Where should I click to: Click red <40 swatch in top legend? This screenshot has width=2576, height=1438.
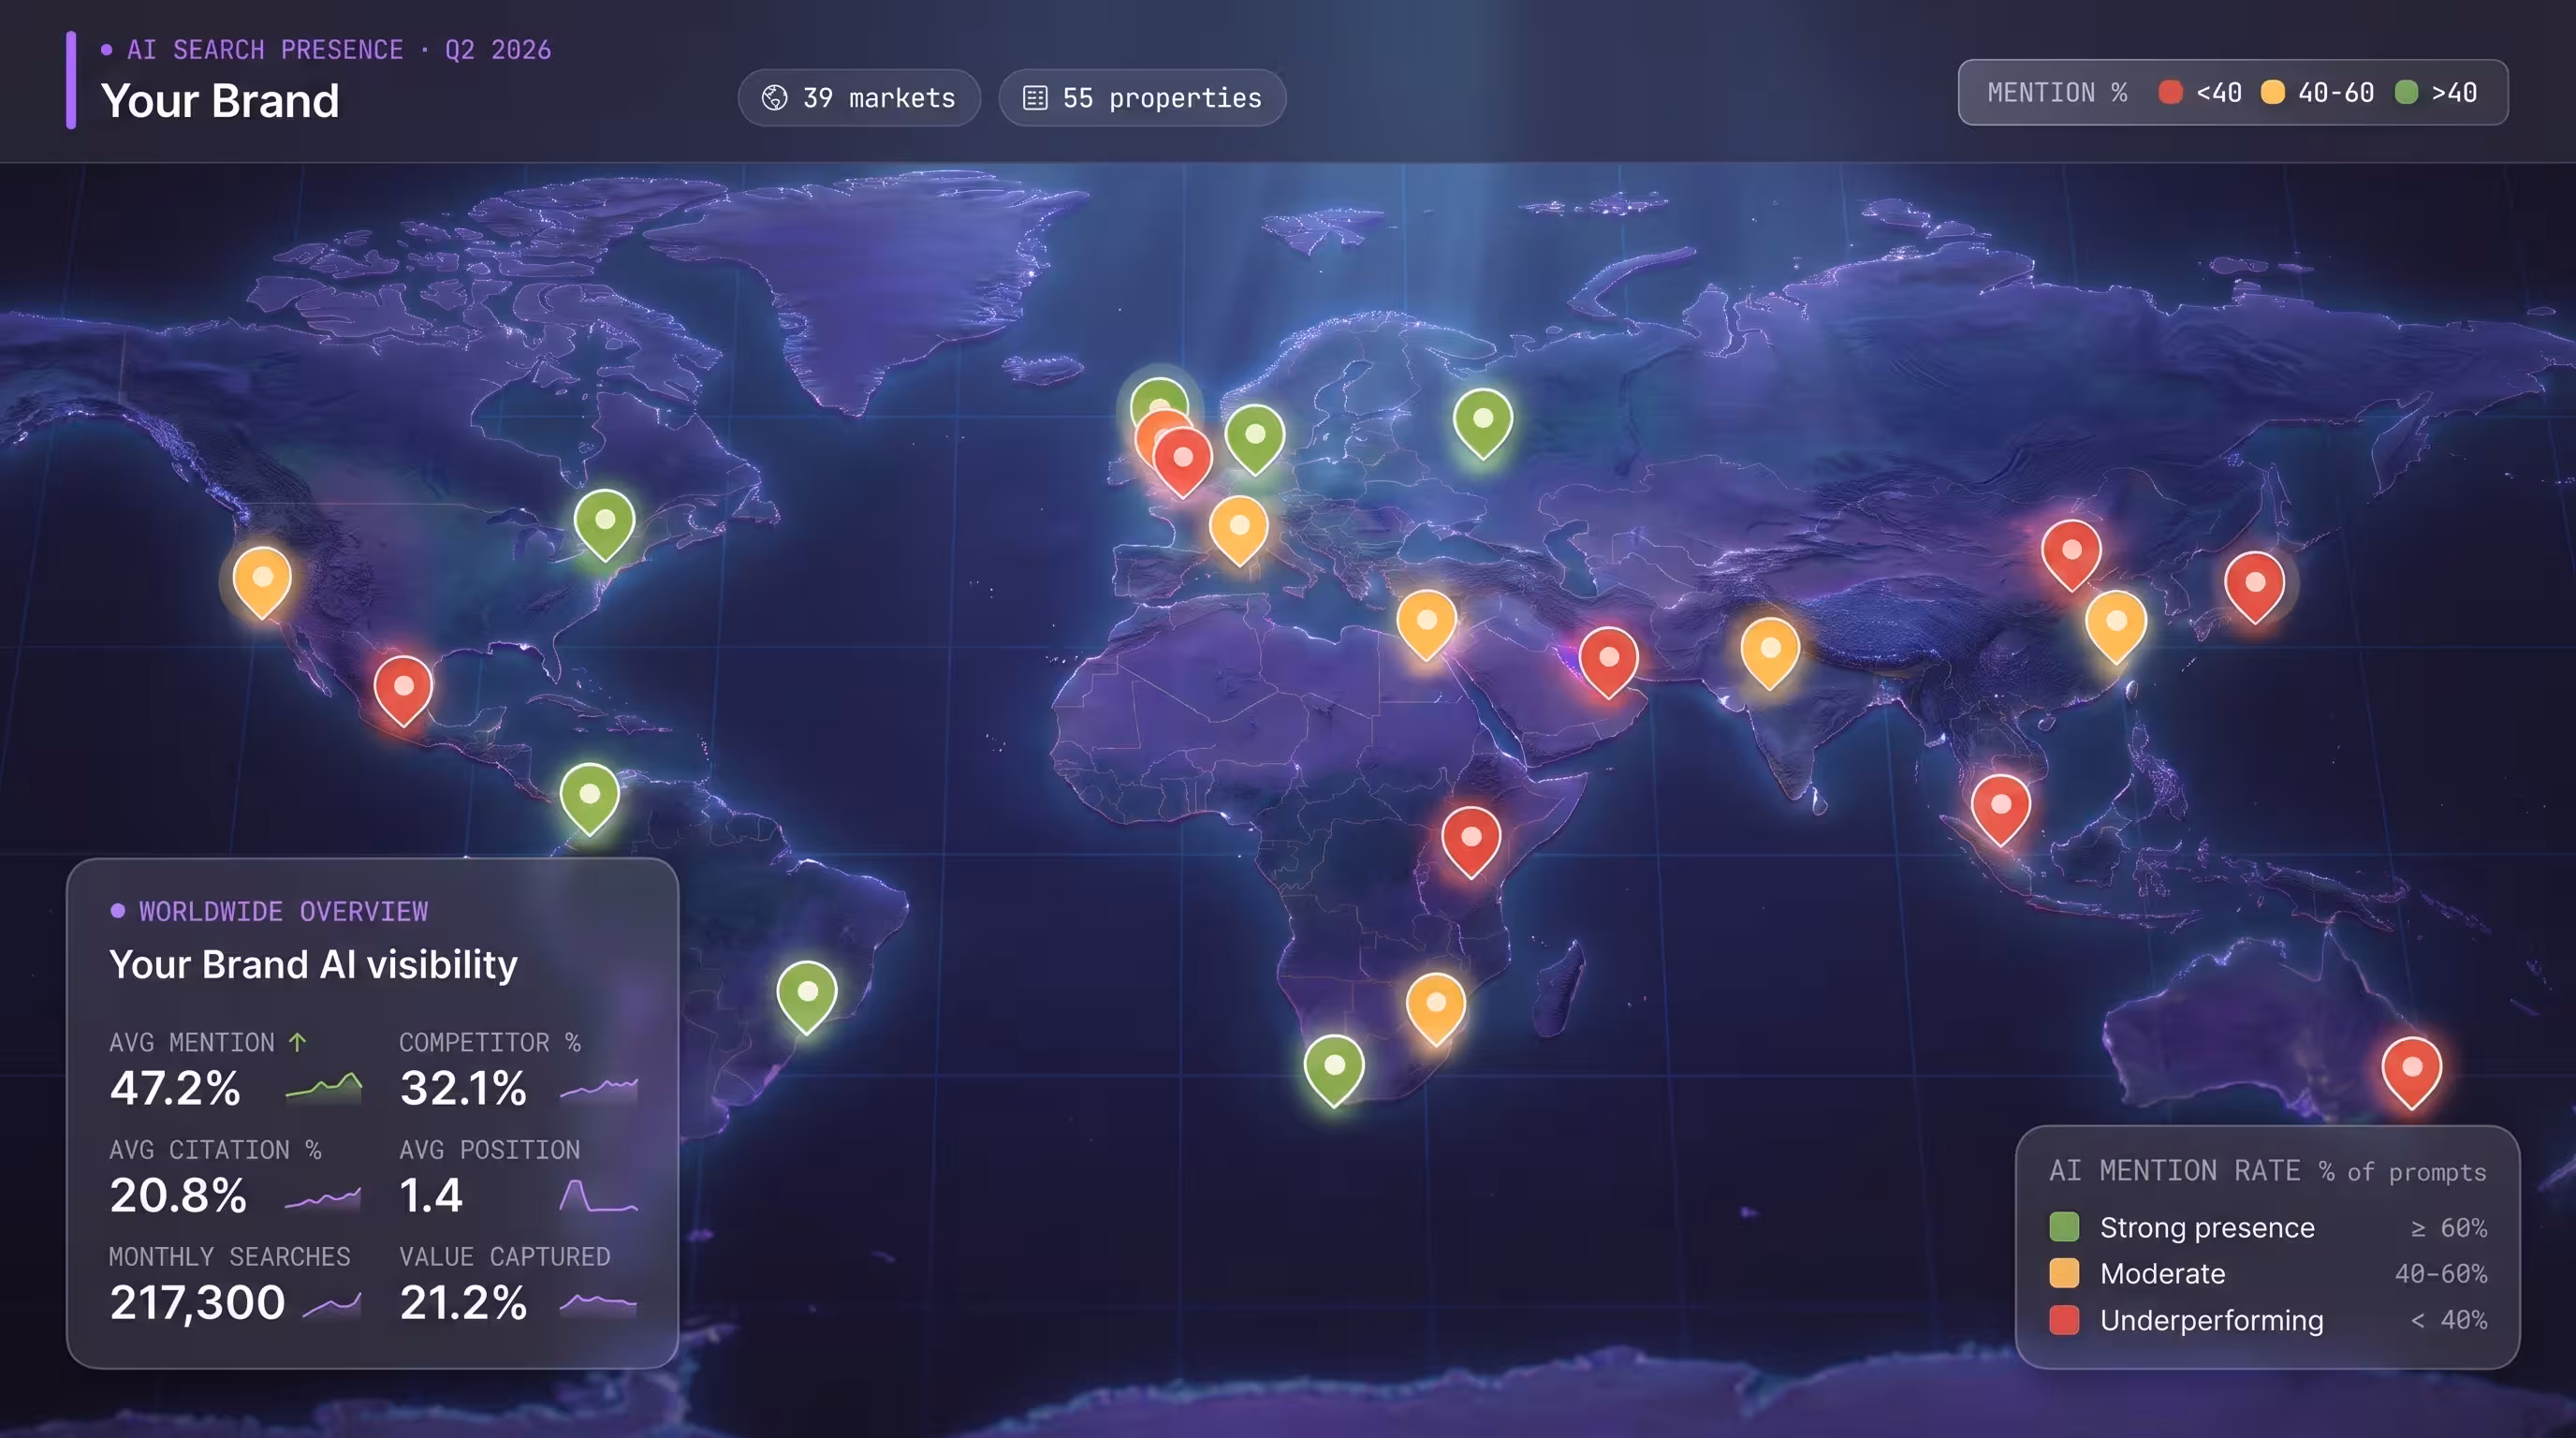point(2170,93)
